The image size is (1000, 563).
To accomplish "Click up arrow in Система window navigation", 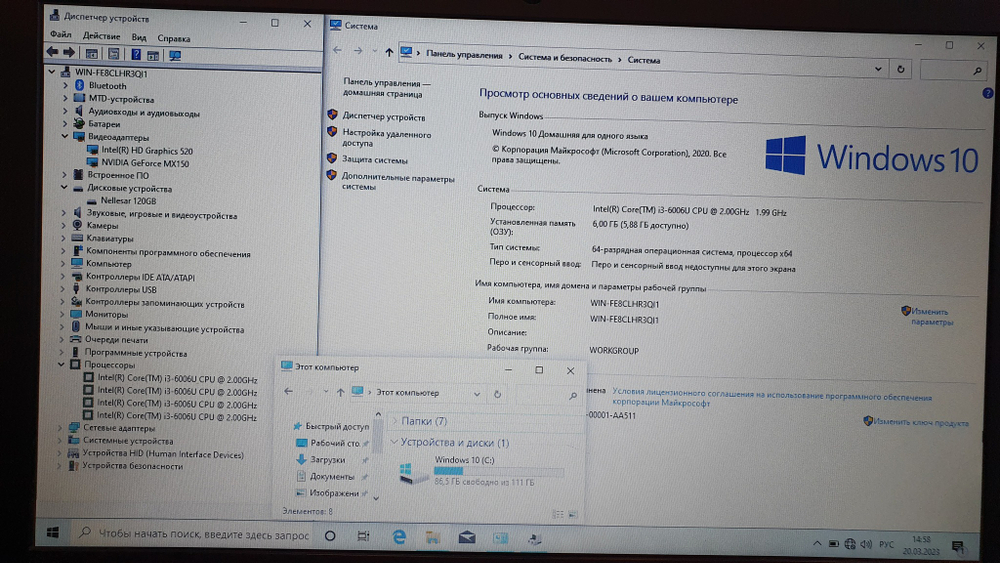I will (x=389, y=52).
